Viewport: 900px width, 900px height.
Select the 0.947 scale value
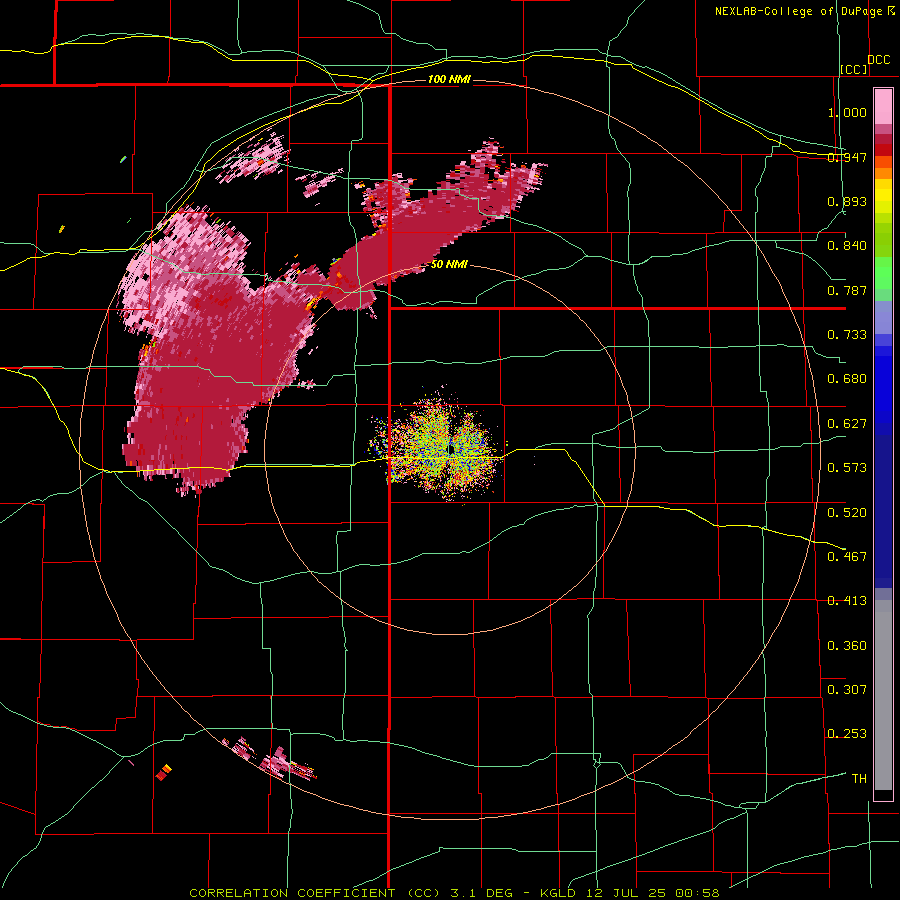[847, 157]
